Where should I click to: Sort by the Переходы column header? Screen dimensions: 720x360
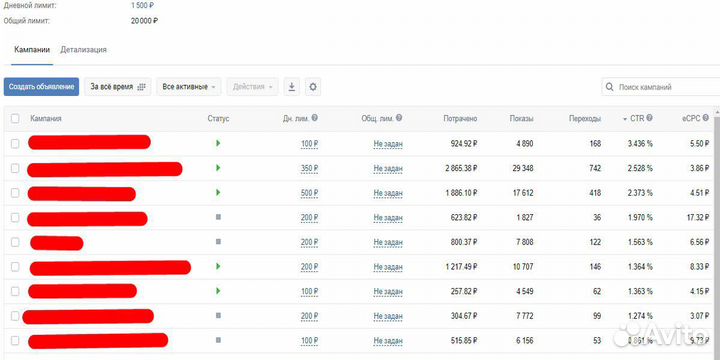point(585,118)
